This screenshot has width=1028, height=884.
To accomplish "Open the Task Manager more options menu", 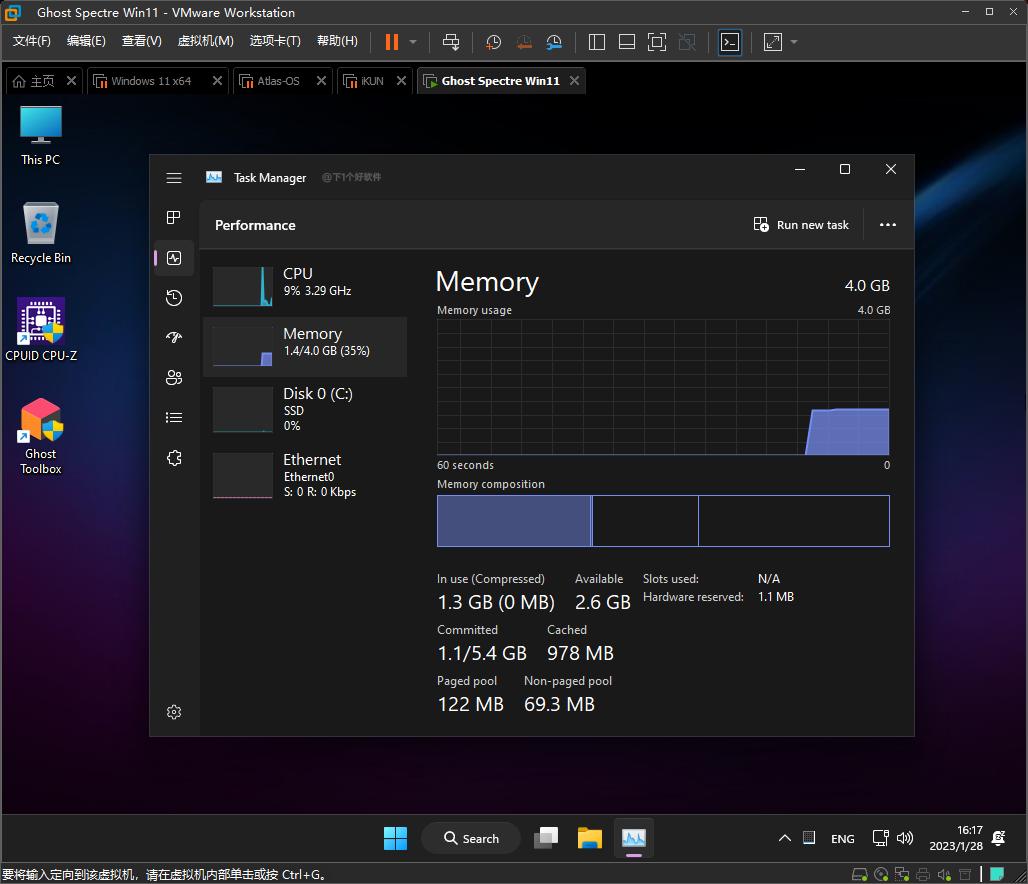I will (x=888, y=225).
